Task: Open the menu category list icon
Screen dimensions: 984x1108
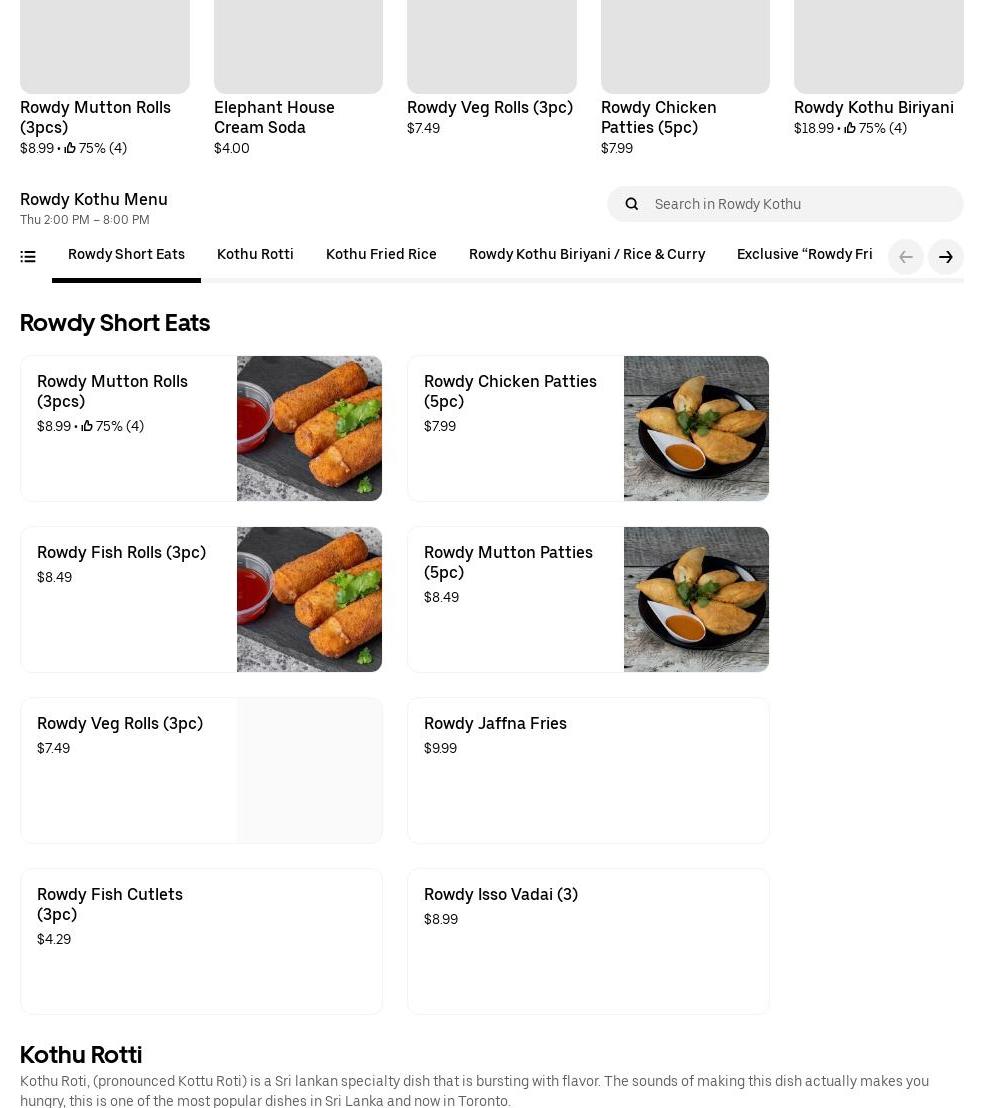Action: point(28,257)
